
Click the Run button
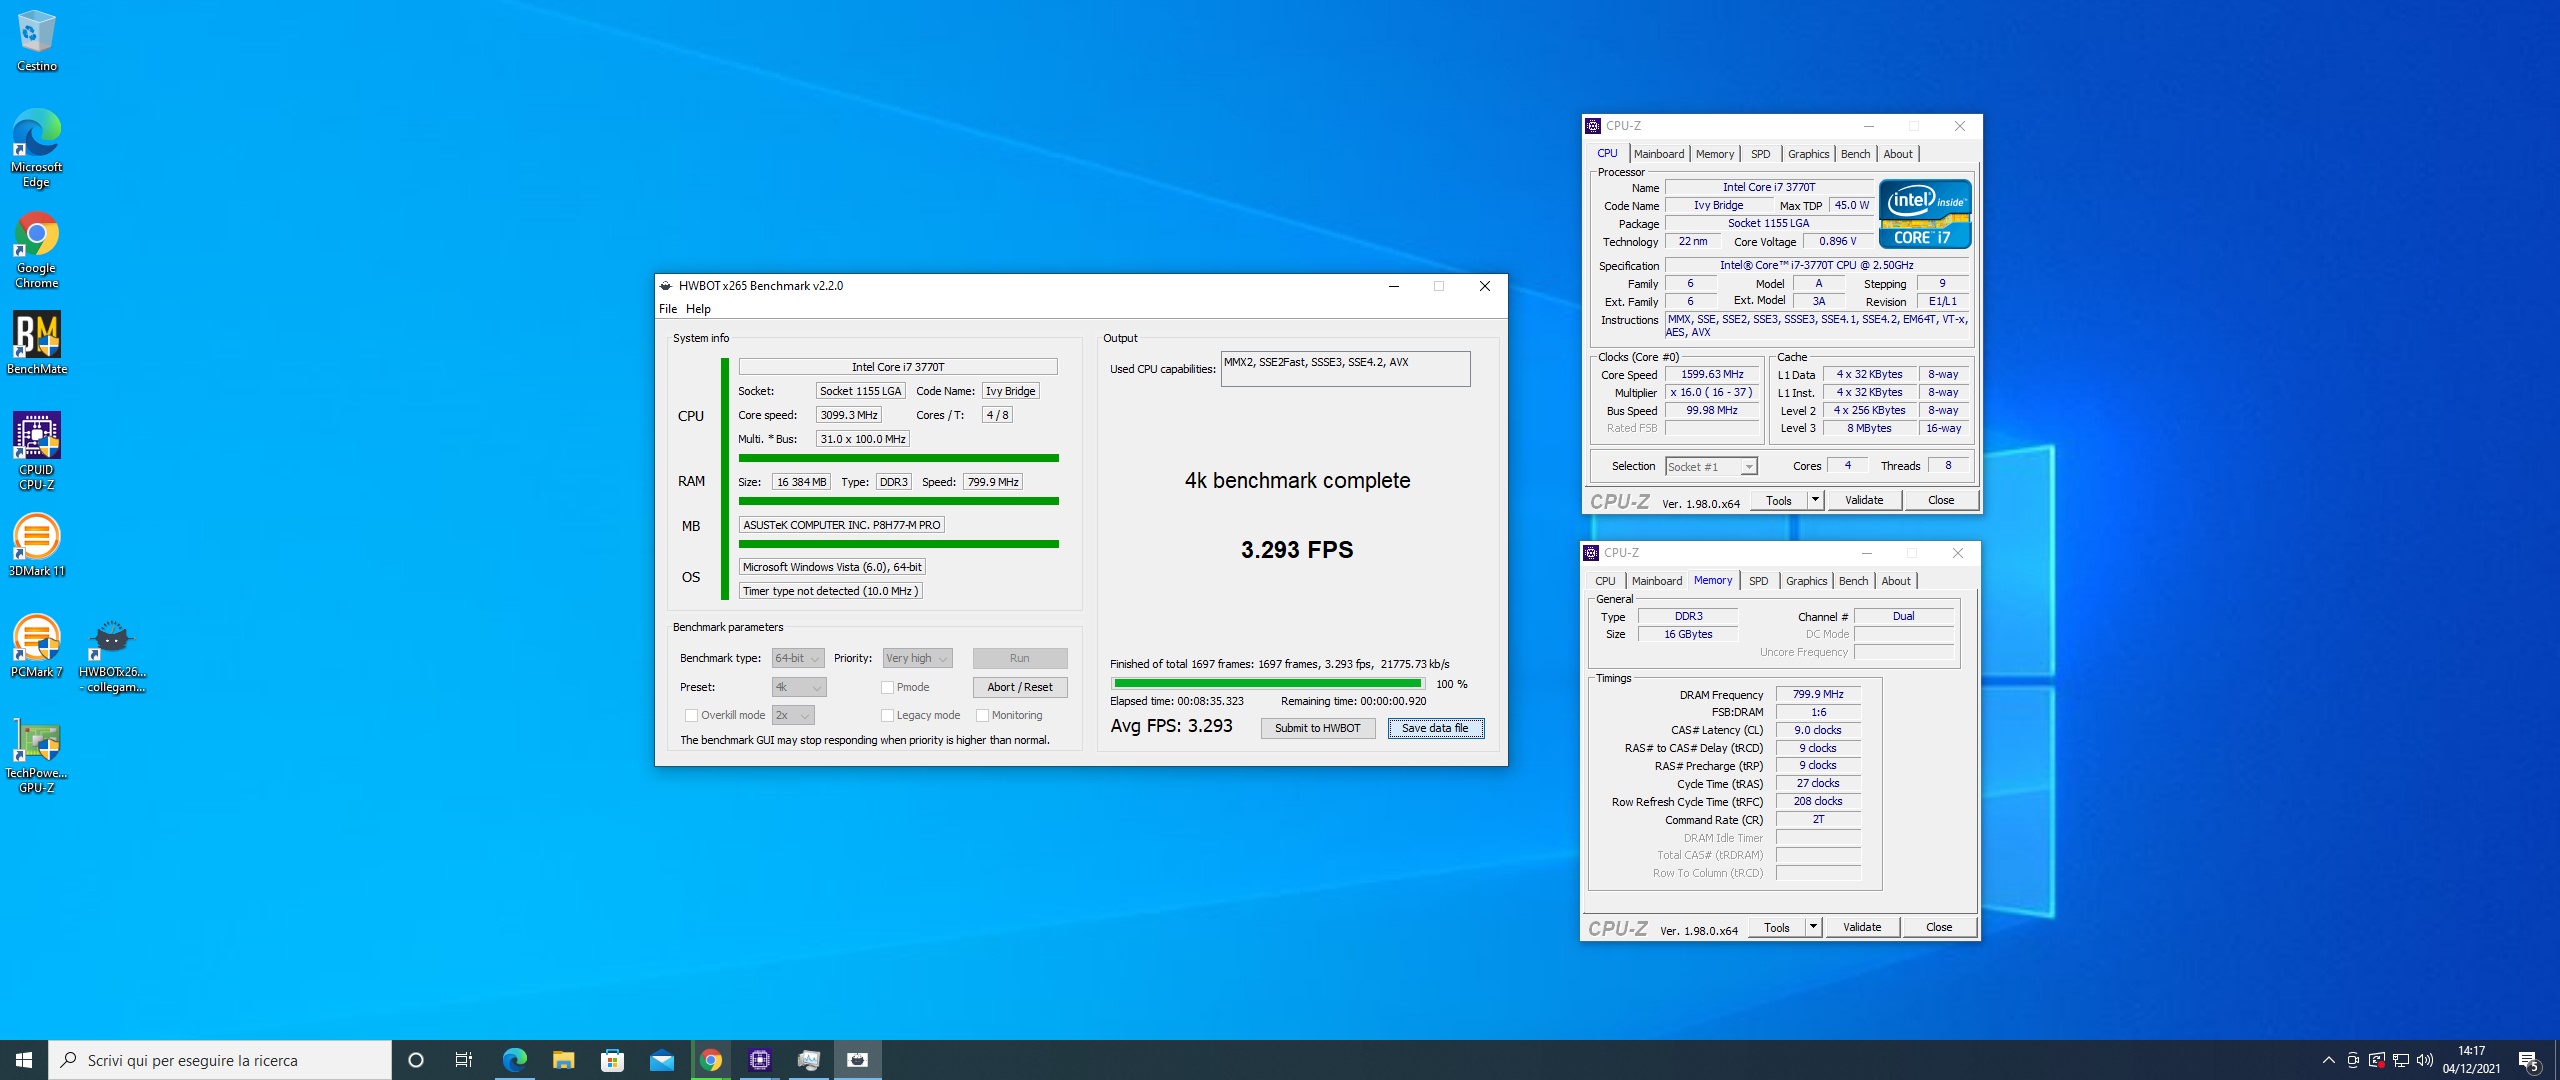(1019, 658)
